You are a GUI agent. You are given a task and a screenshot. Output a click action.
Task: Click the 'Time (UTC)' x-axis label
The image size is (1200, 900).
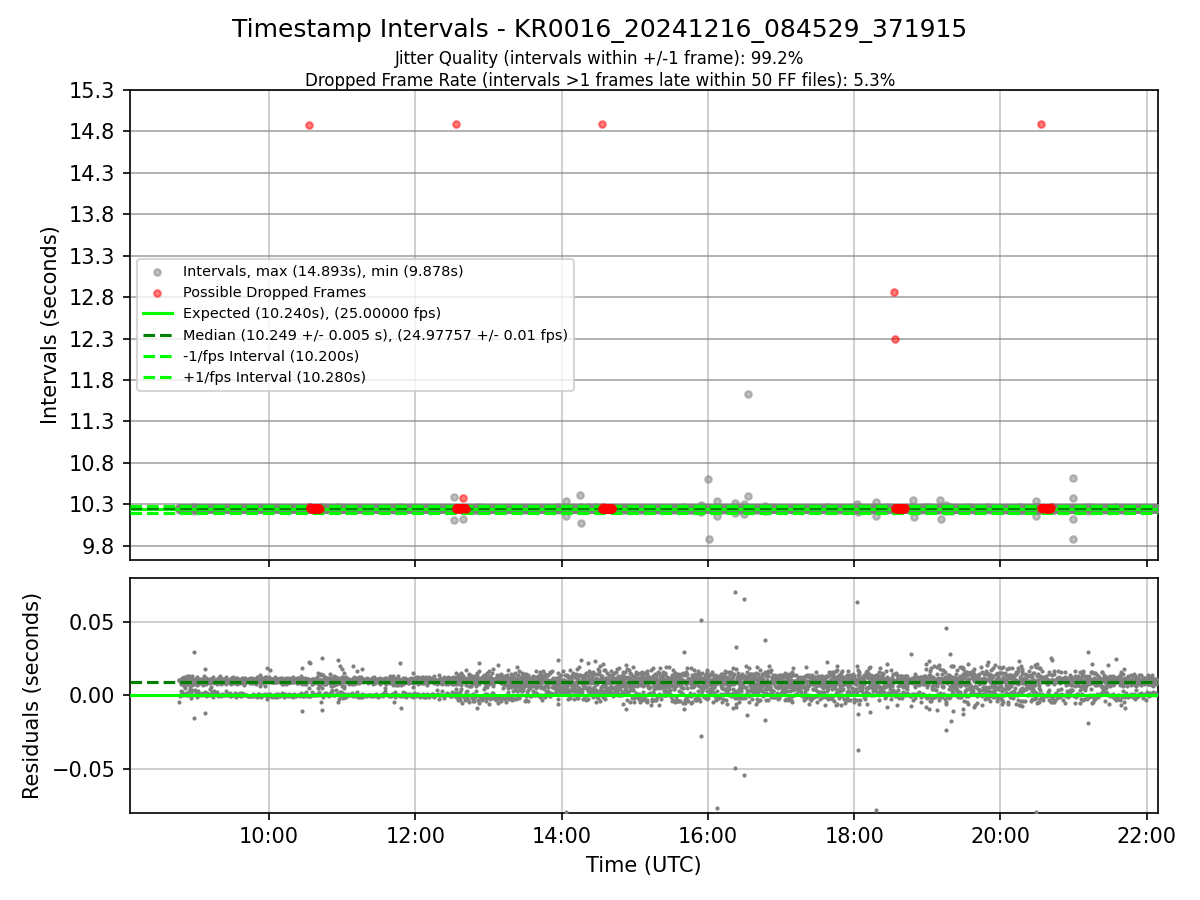click(643, 865)
